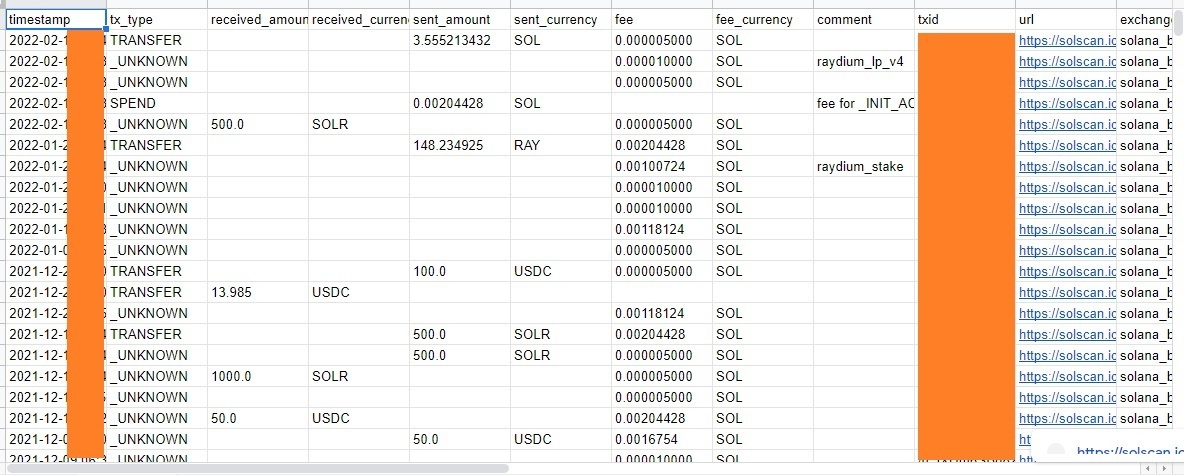
Task: Select the TRANSFER cell in the 13.985 row
Action: (157, 292)
